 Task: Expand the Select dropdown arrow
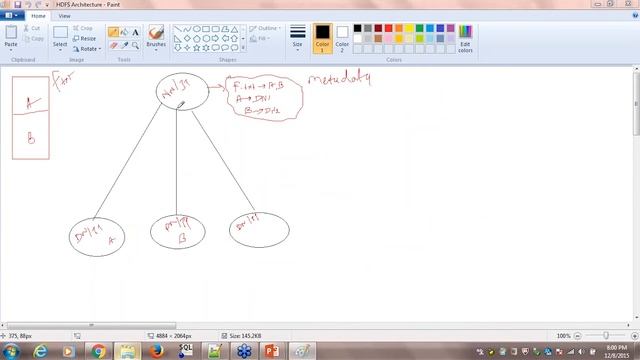[x=60, y=50]
